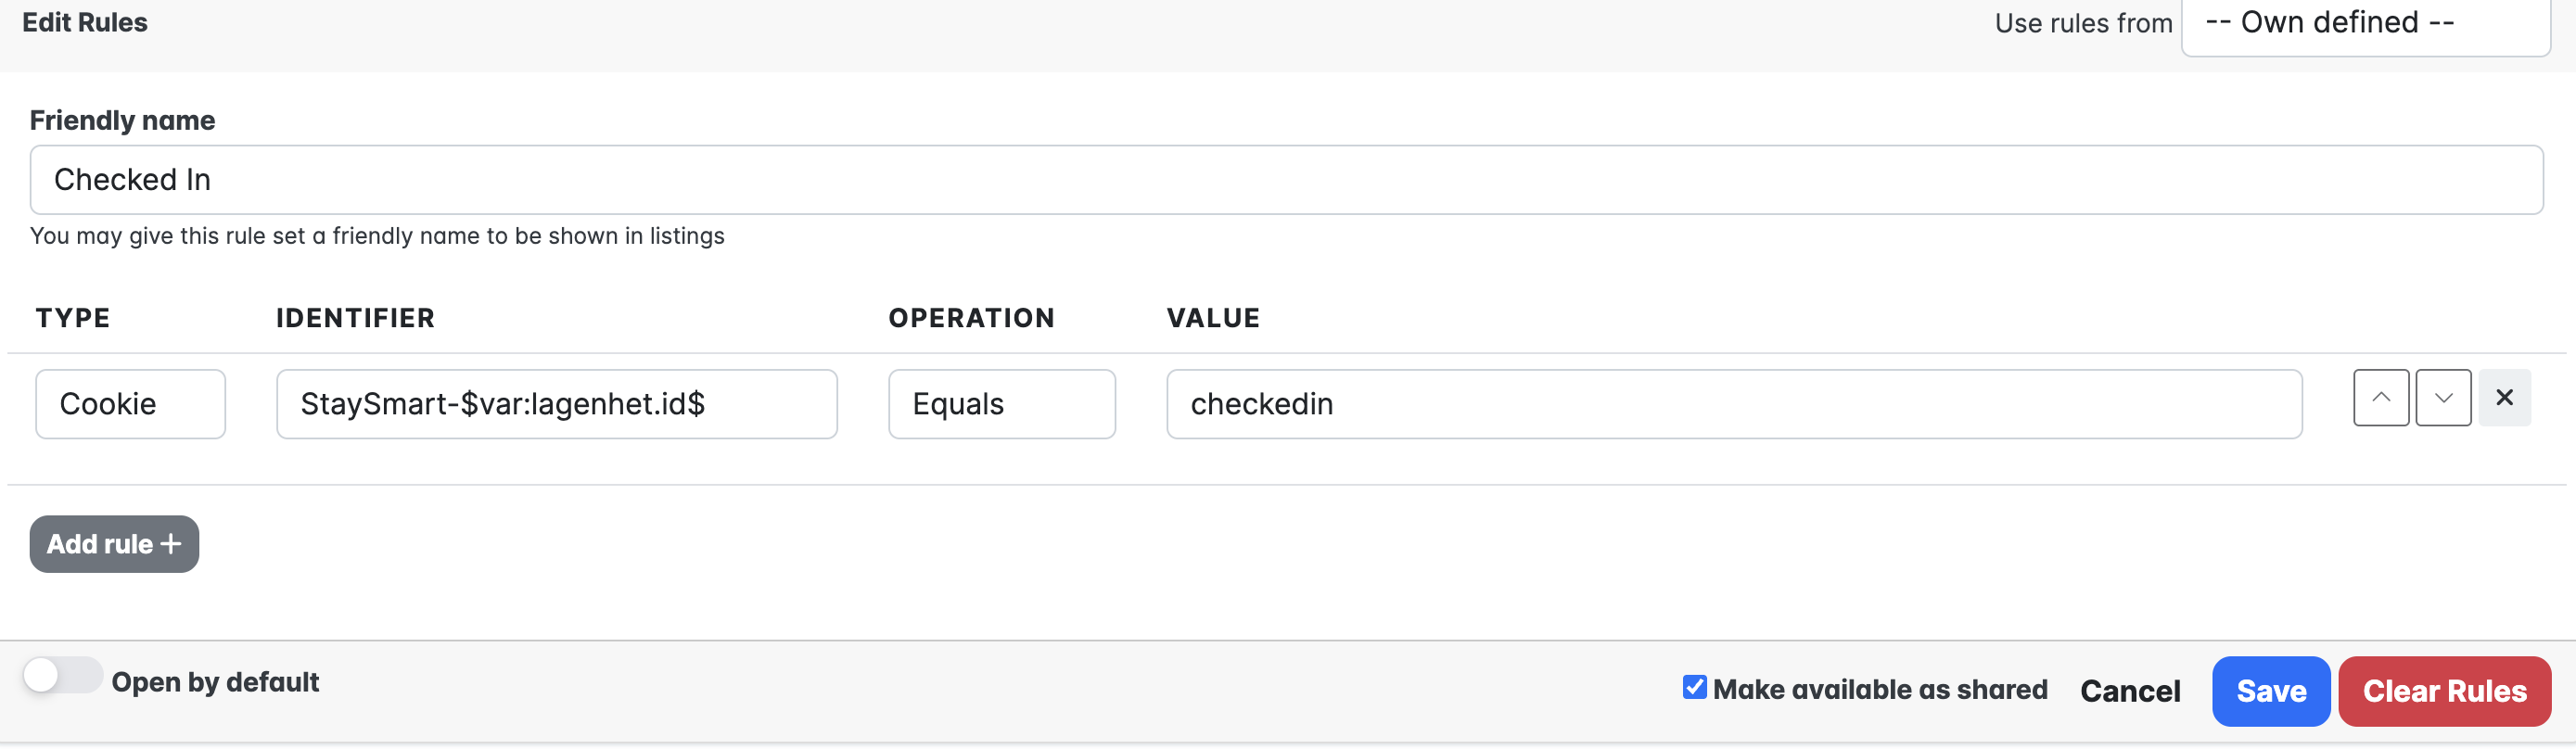Screen dimensions: 2576x749
Task: Move rule up with the up chevron
Action: tap(2380, 398)
